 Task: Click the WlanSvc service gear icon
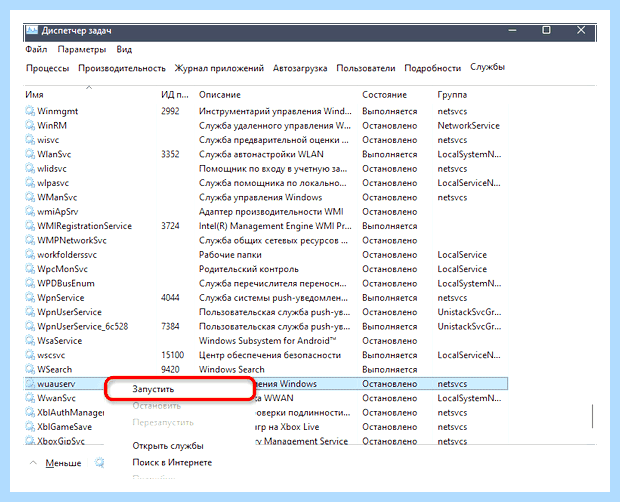[x=30, y=154]
